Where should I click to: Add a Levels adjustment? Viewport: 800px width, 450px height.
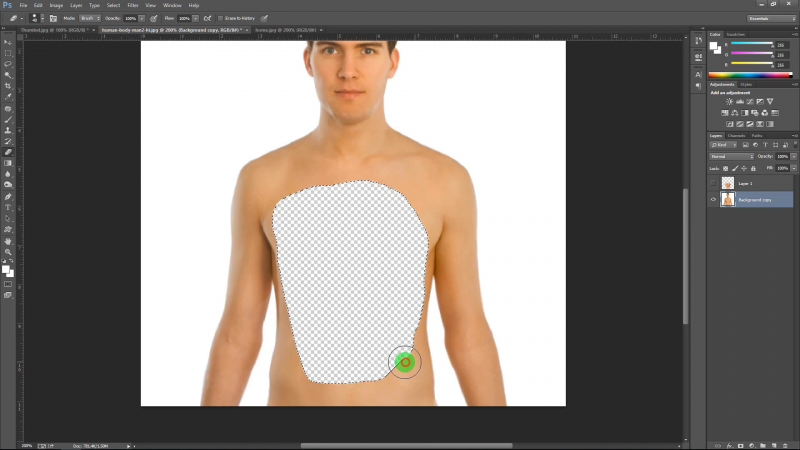pos(740,102)
